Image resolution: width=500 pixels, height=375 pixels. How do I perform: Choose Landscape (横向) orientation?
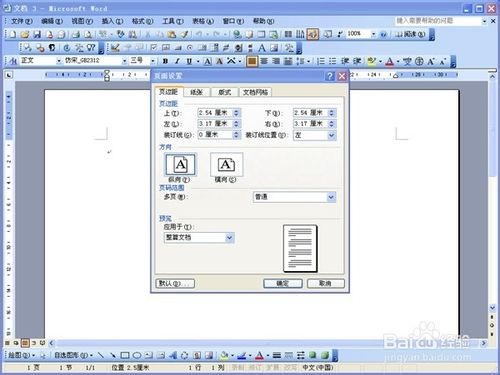[226, 165]
